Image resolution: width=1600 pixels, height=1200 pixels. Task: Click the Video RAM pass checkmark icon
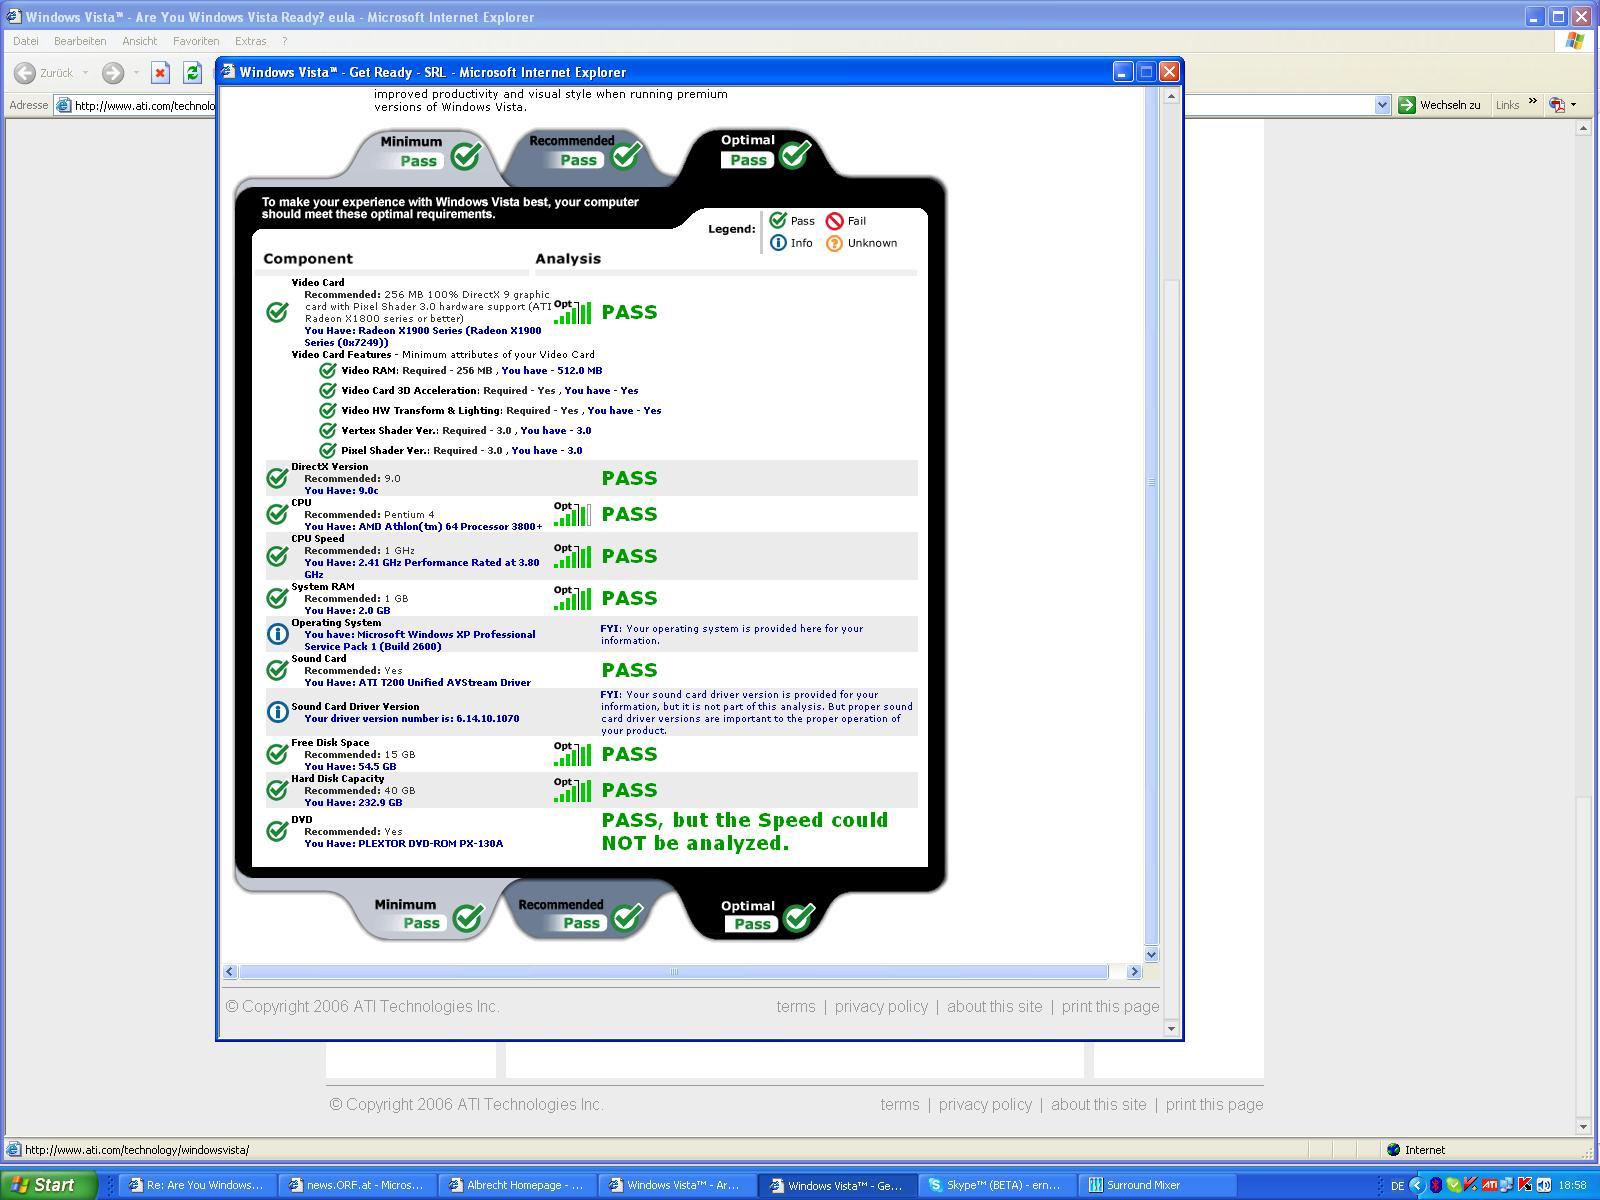(327, 370)
